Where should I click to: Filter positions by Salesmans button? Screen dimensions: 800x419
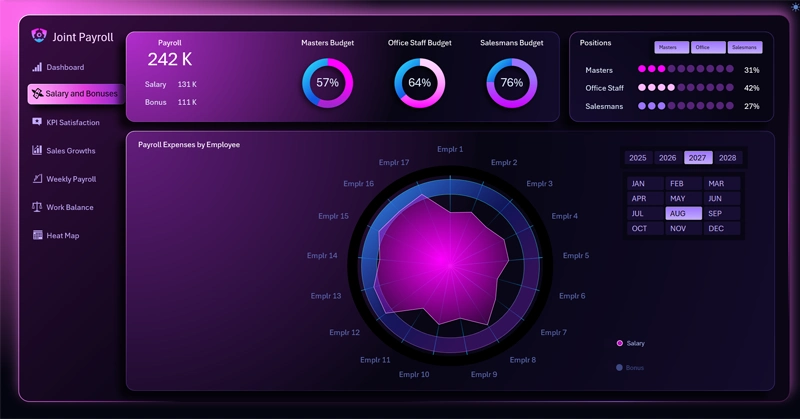[745, 47]
